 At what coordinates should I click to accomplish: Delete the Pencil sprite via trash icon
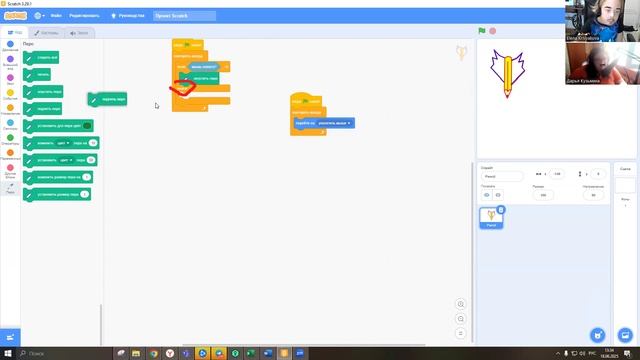click(501, 210)
